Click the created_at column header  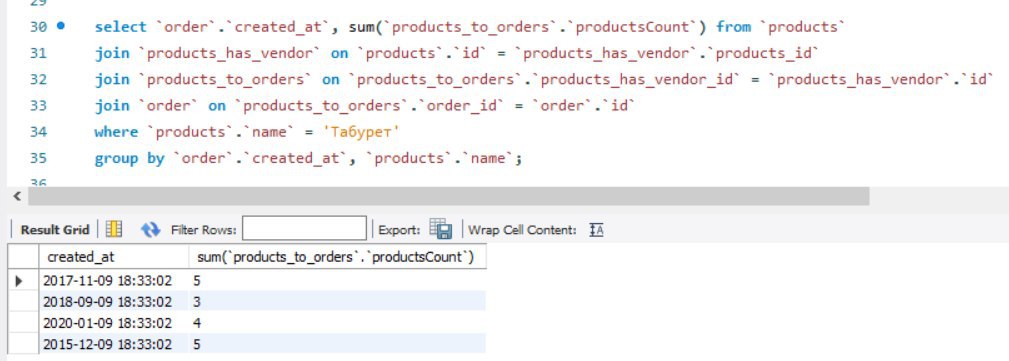(113, 257)
